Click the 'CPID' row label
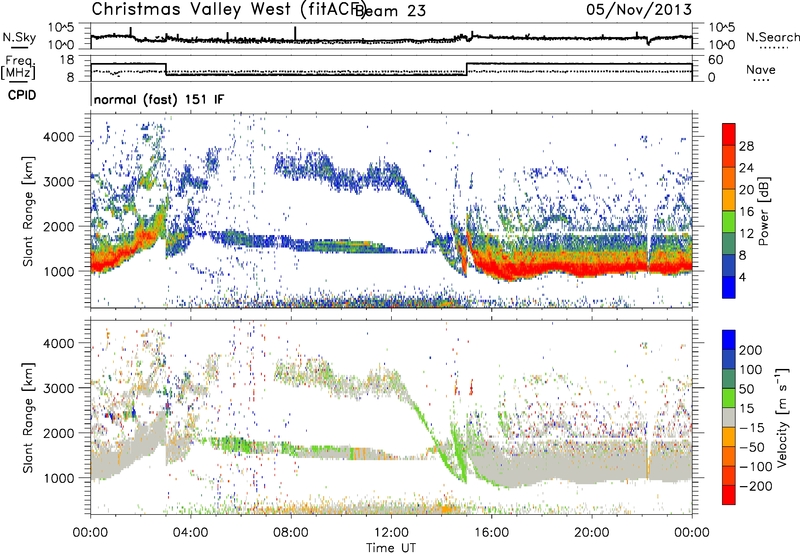This screenshot has width=800, height=554. pyautogui.click(x=22, y=95)
